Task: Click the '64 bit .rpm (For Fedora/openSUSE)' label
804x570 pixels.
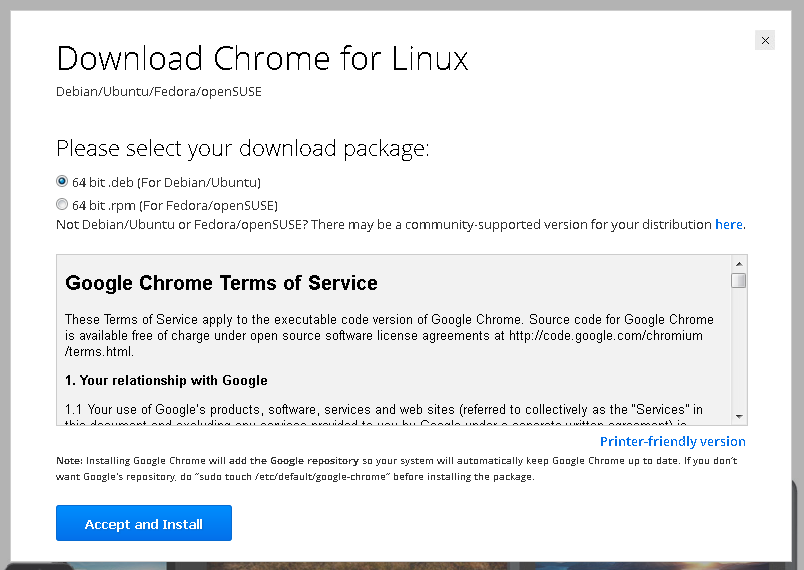Action: click(175, 206)
